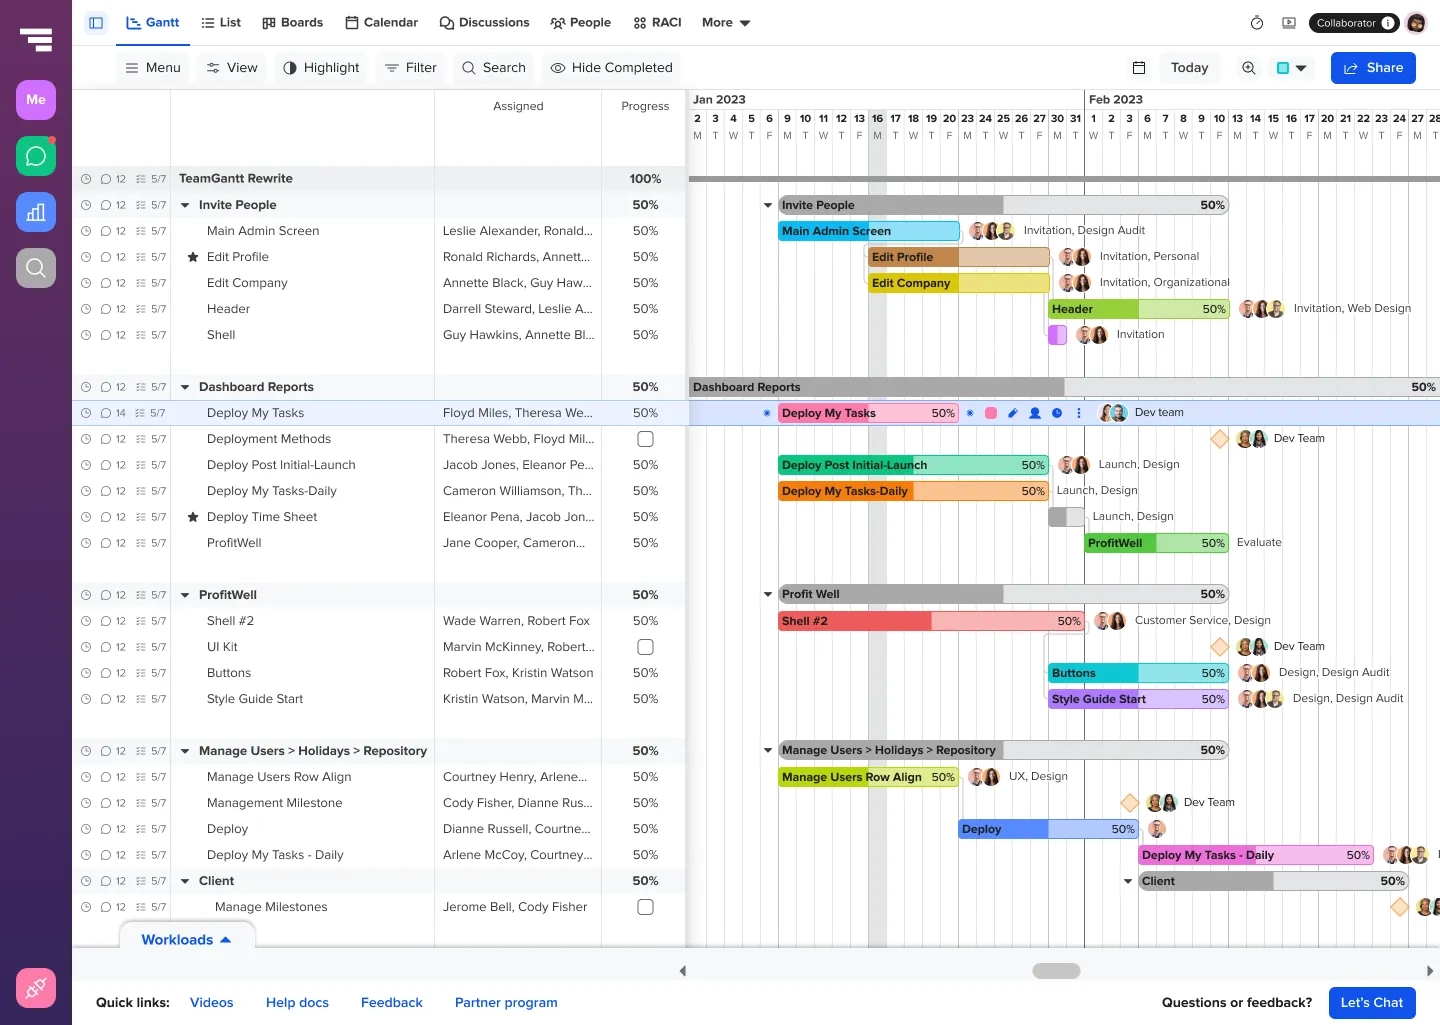The image size is (1440, 1025).
Task: Collapse the Client group in the chart
Action: [1128, 881]
